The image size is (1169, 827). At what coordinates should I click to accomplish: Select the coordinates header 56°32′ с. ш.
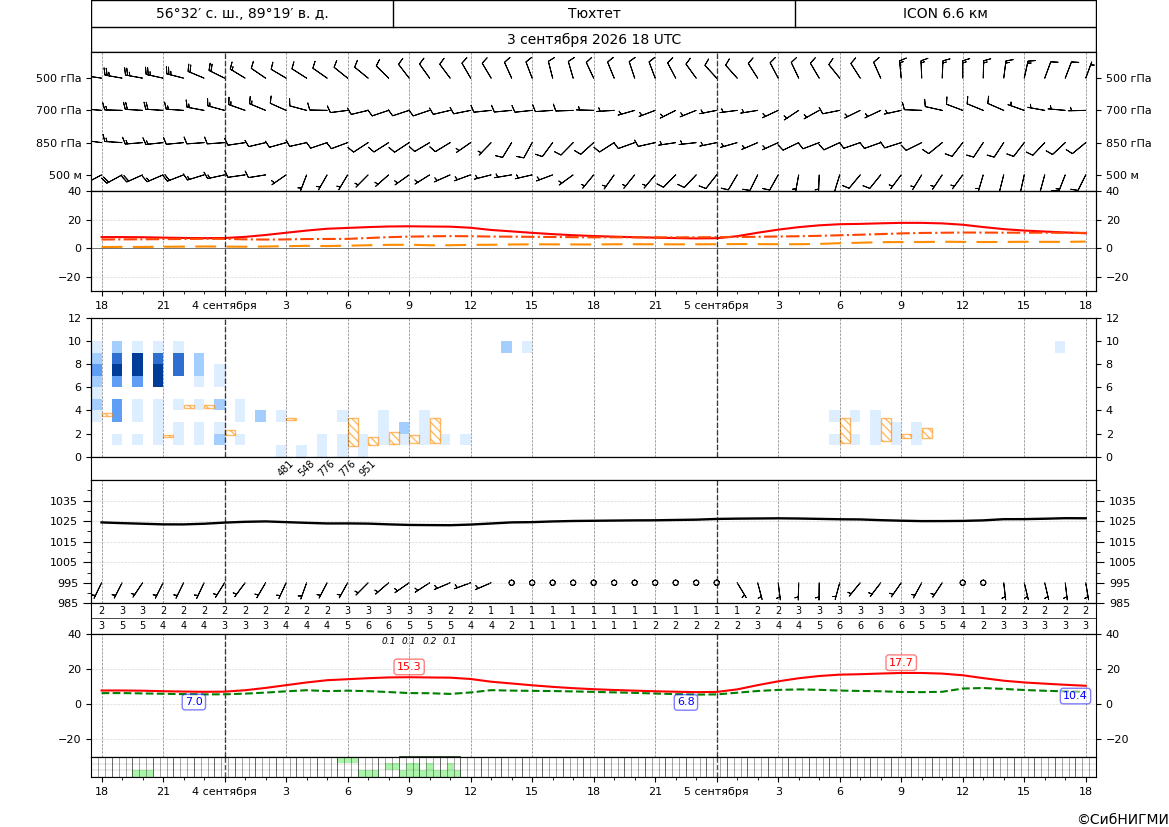[x=242, y=13]
